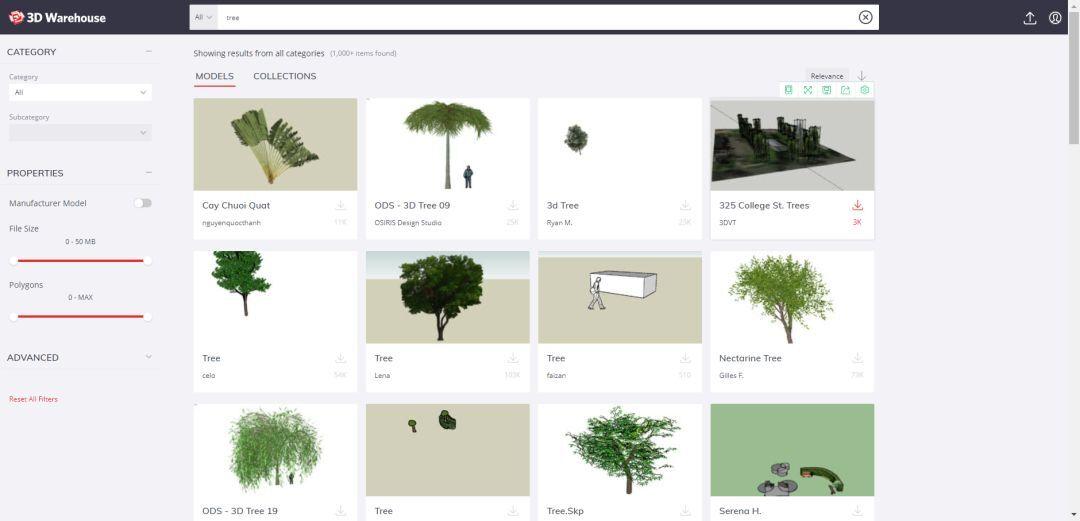
Task: Expand the ADVANCED section
Action: pos(149,357)
